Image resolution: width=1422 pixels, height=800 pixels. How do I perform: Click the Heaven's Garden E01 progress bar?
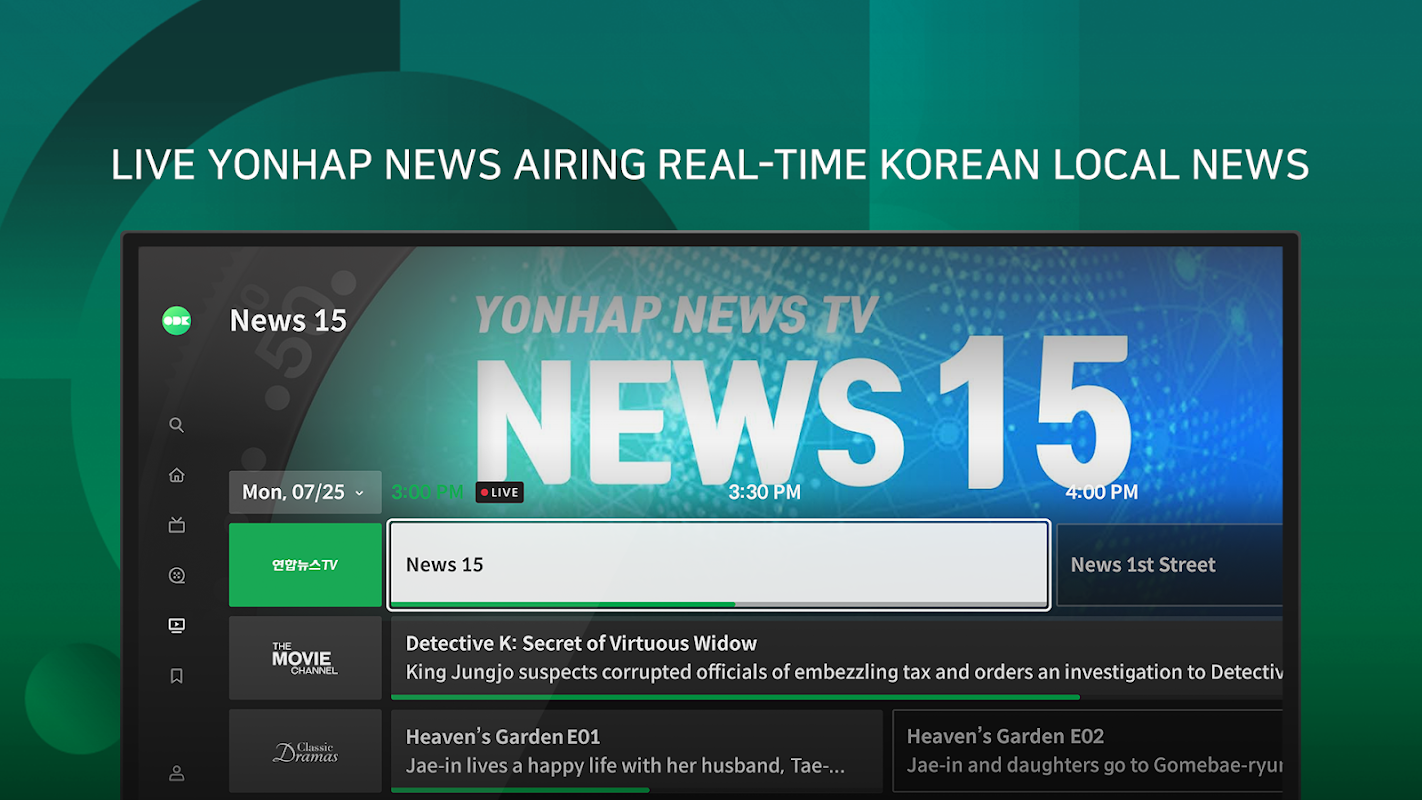520,790
